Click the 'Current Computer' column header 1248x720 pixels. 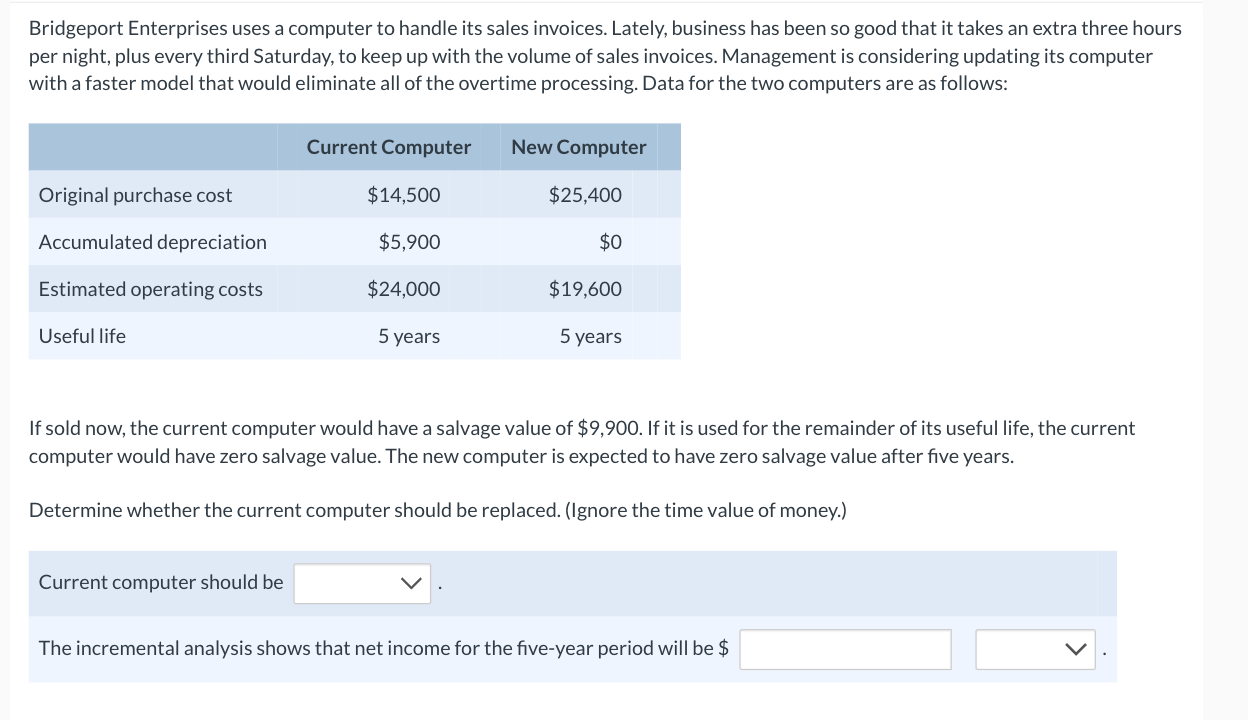click(x=388, y=147)
